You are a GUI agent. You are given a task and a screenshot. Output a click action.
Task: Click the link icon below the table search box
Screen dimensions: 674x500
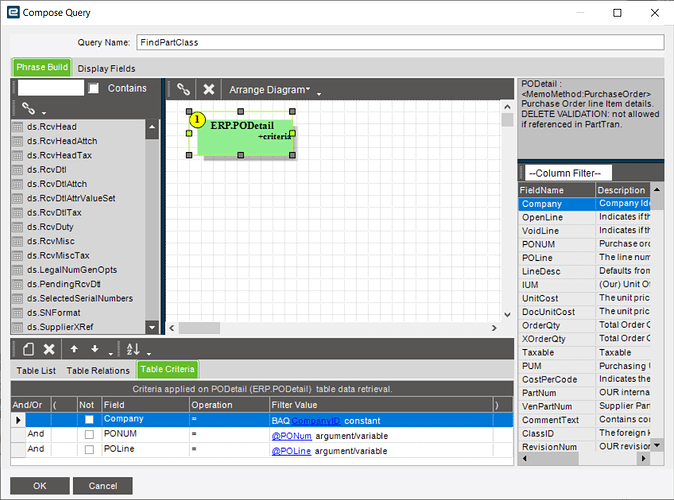click(28, 108)
